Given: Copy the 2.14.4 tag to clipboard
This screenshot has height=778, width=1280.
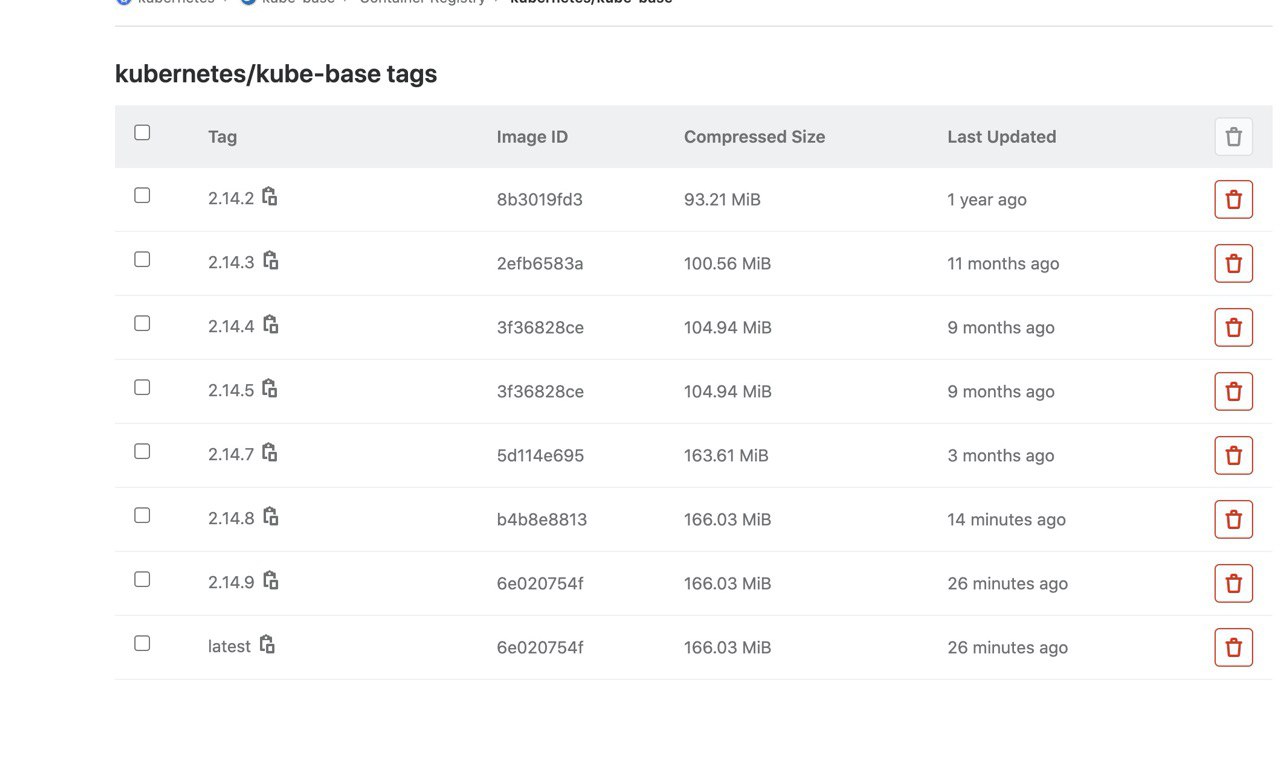Looking at the screenshot, I should point(270,325).
